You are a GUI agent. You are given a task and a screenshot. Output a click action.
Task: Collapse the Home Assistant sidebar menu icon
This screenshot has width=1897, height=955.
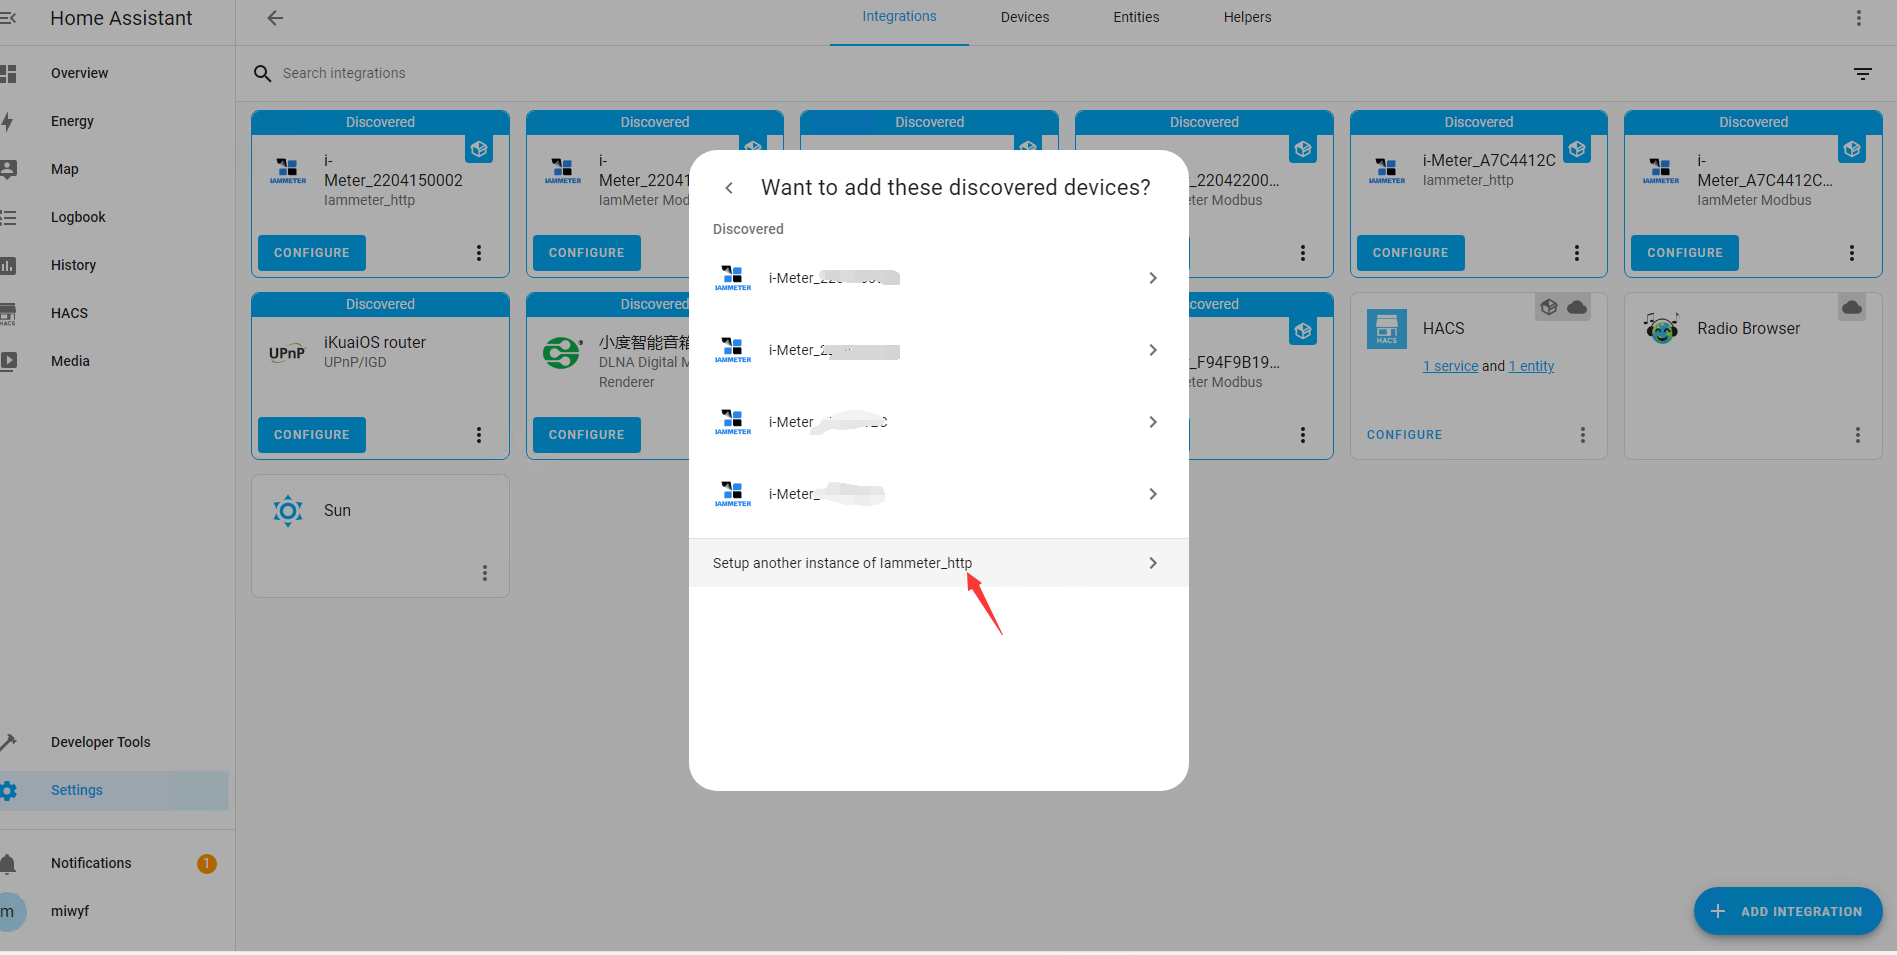[x=8, y=18]
